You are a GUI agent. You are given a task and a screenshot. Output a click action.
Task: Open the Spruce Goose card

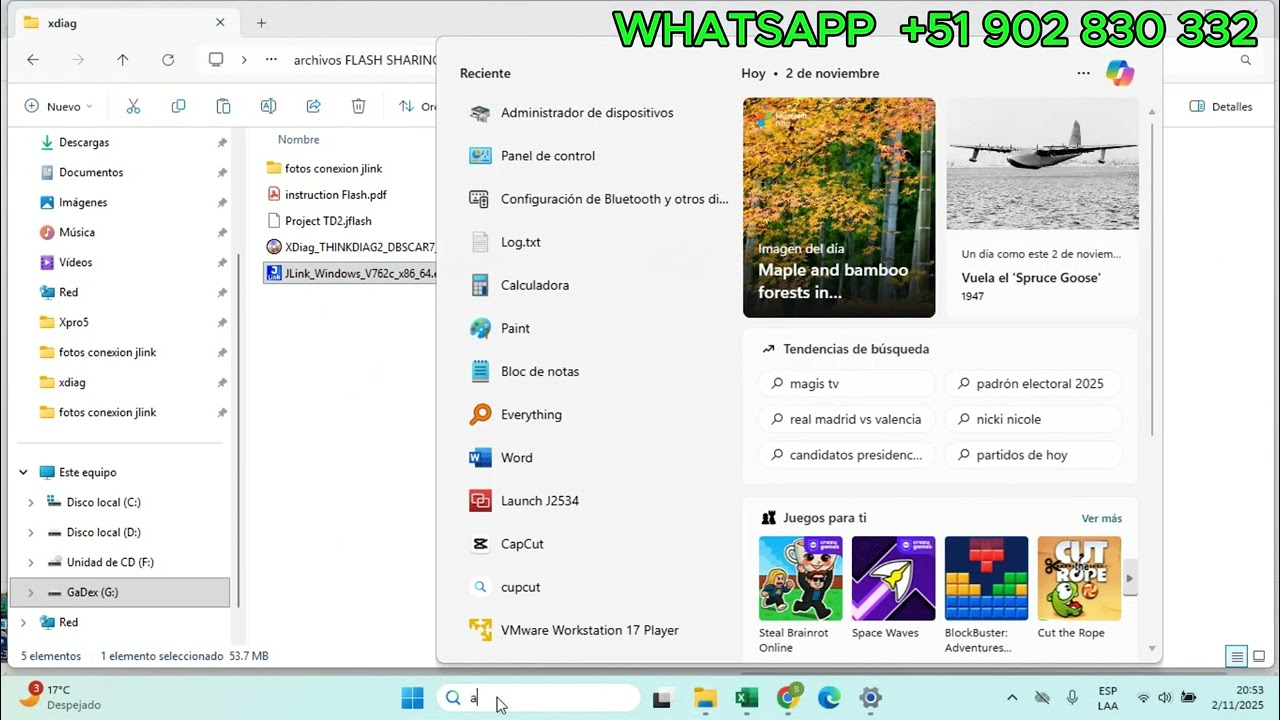point(1043,207)
